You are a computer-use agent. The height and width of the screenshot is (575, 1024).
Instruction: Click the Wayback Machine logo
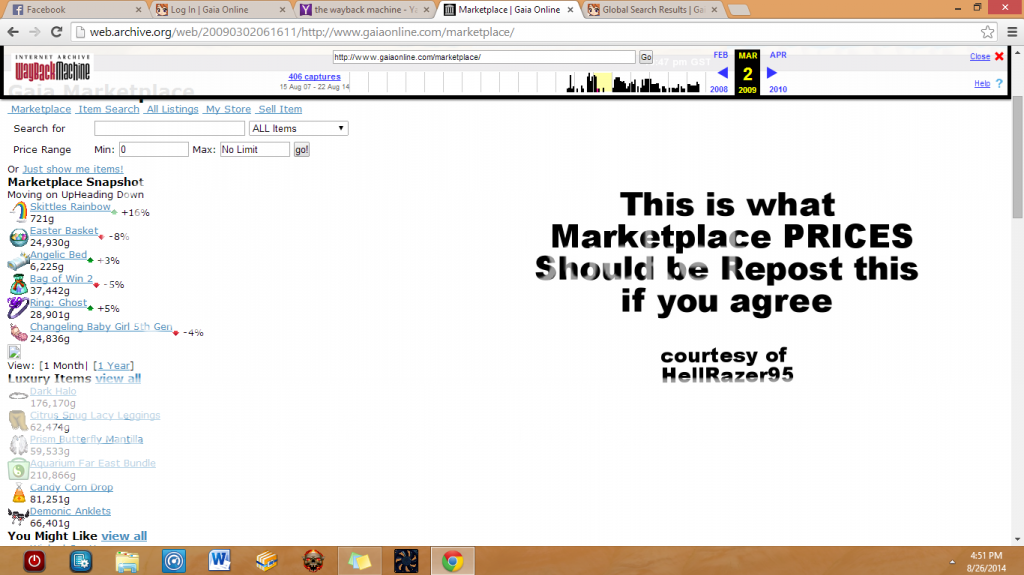(x=52, y=70)
